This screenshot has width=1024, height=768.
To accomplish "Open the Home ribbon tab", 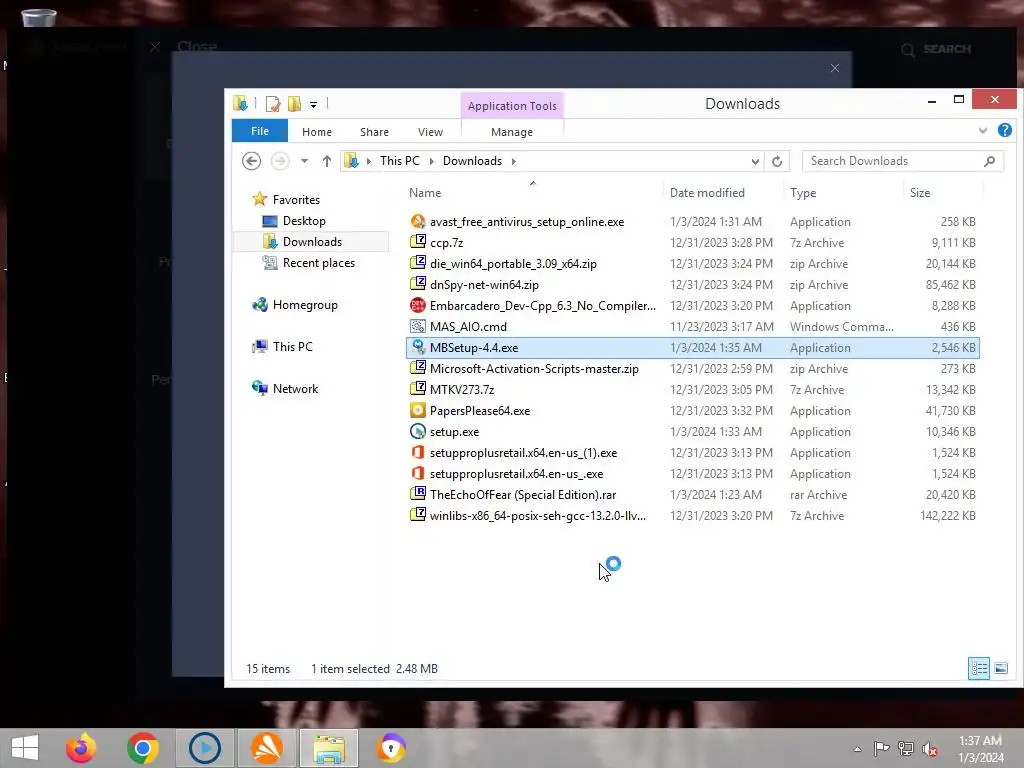I will [x=317, y=132].
